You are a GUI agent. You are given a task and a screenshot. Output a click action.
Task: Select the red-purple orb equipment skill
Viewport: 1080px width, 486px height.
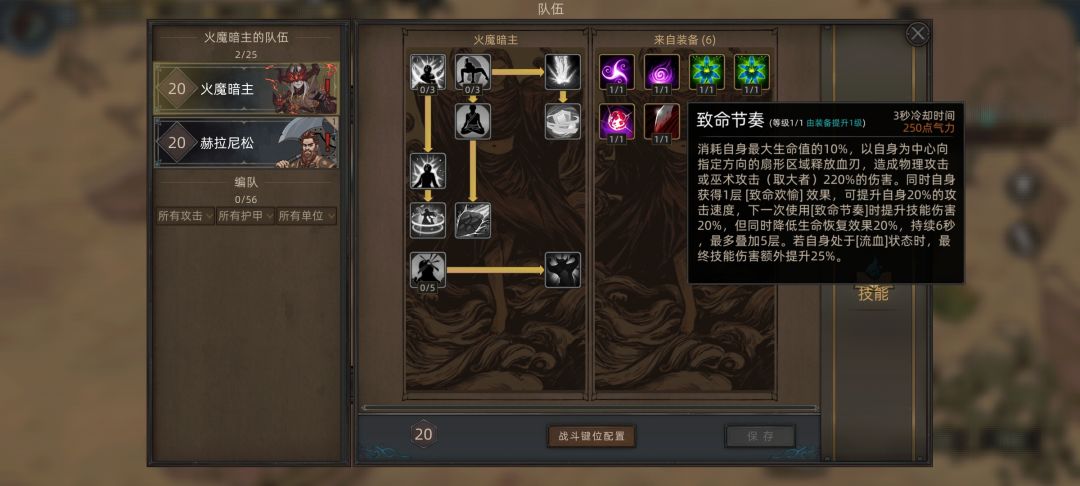tap(616, 121)
